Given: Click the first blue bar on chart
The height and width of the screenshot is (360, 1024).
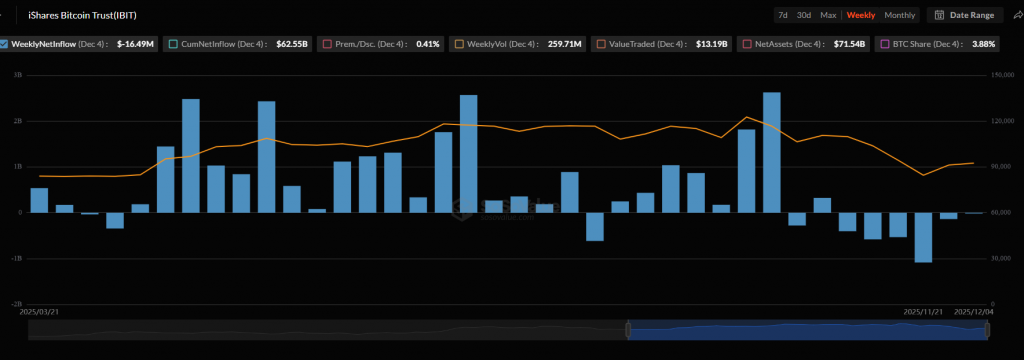Looking at the screenshot, I should 39,200.
